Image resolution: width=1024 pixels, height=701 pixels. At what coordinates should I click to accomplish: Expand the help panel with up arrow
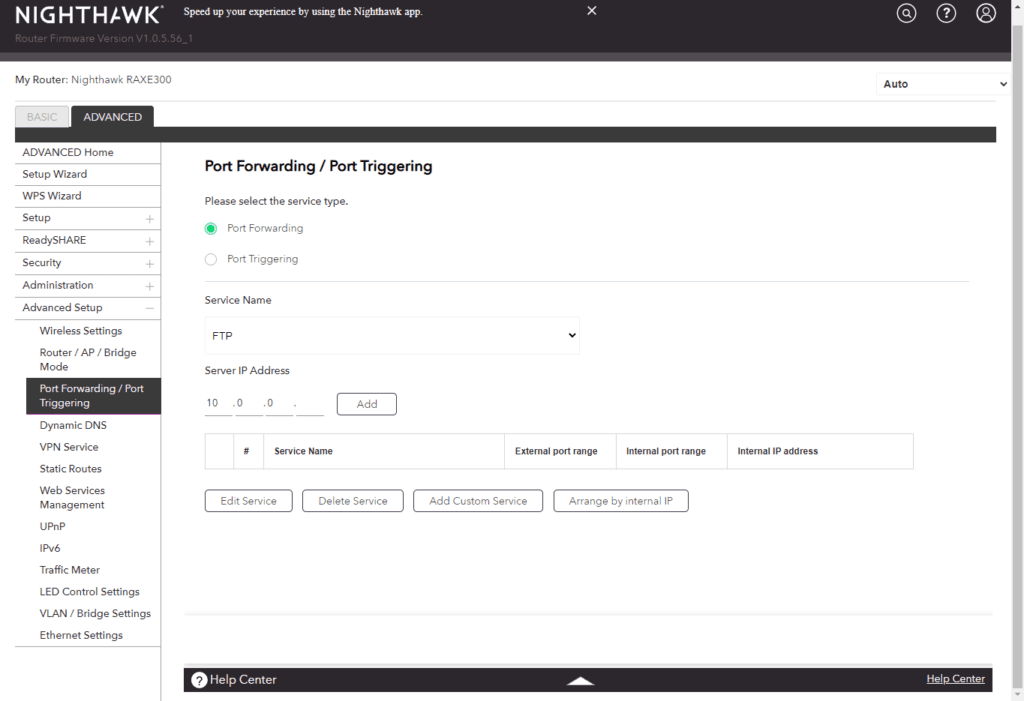tap(581, 680)
